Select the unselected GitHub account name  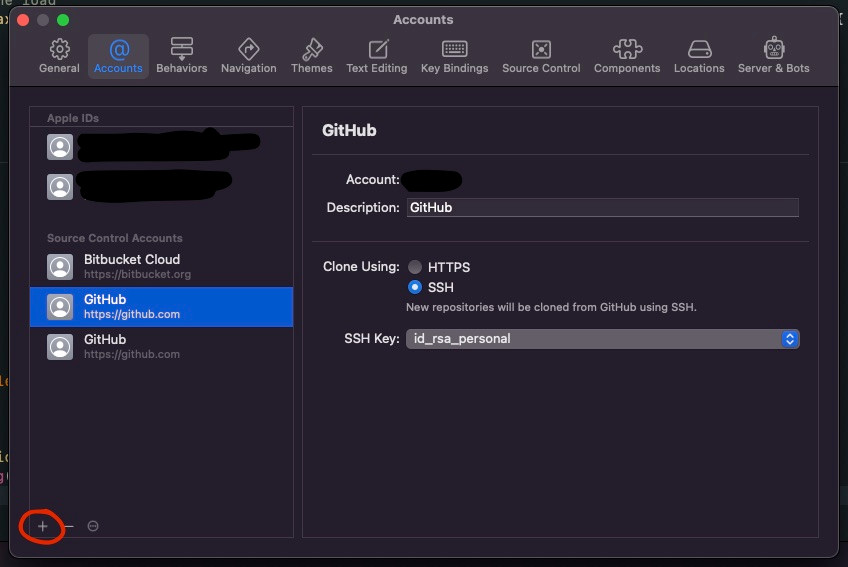coord(105,339)
